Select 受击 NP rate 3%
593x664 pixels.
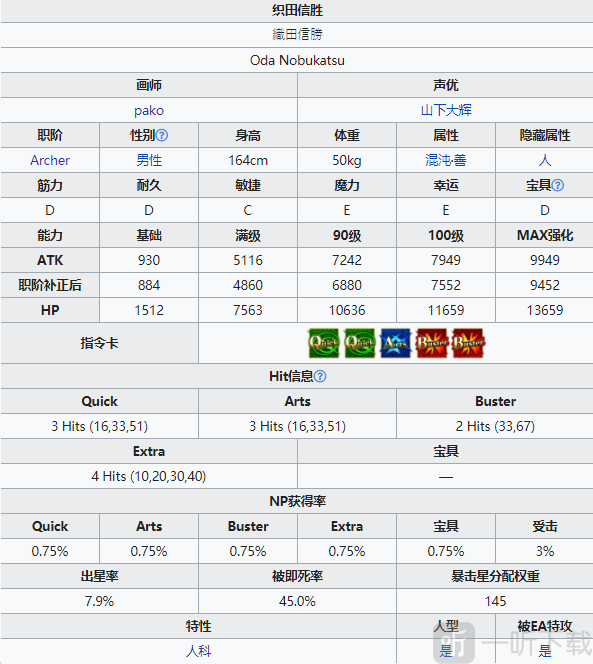click(545, 551)
